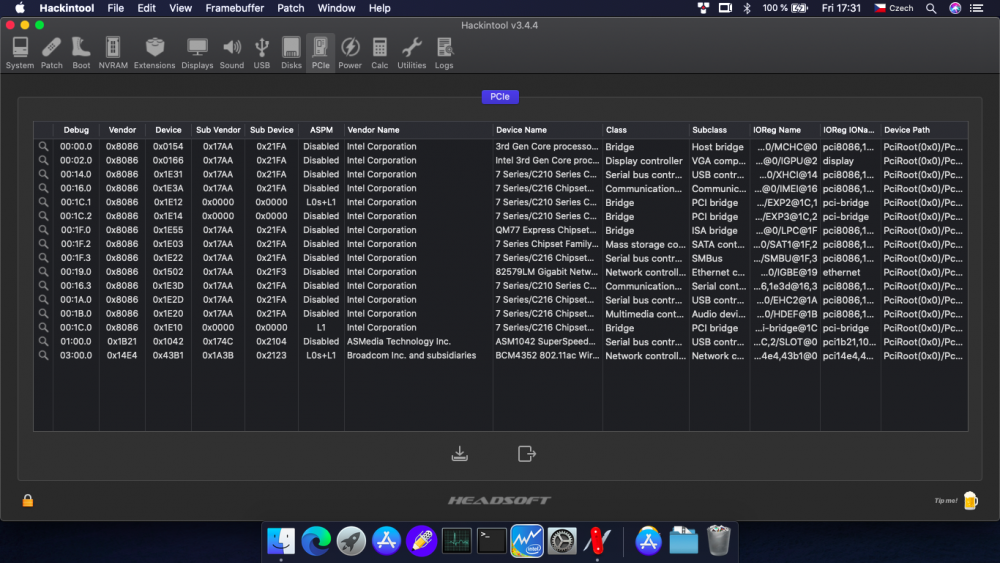
Task: Select the Host bridge subclass cell
Action: [717, 147]
